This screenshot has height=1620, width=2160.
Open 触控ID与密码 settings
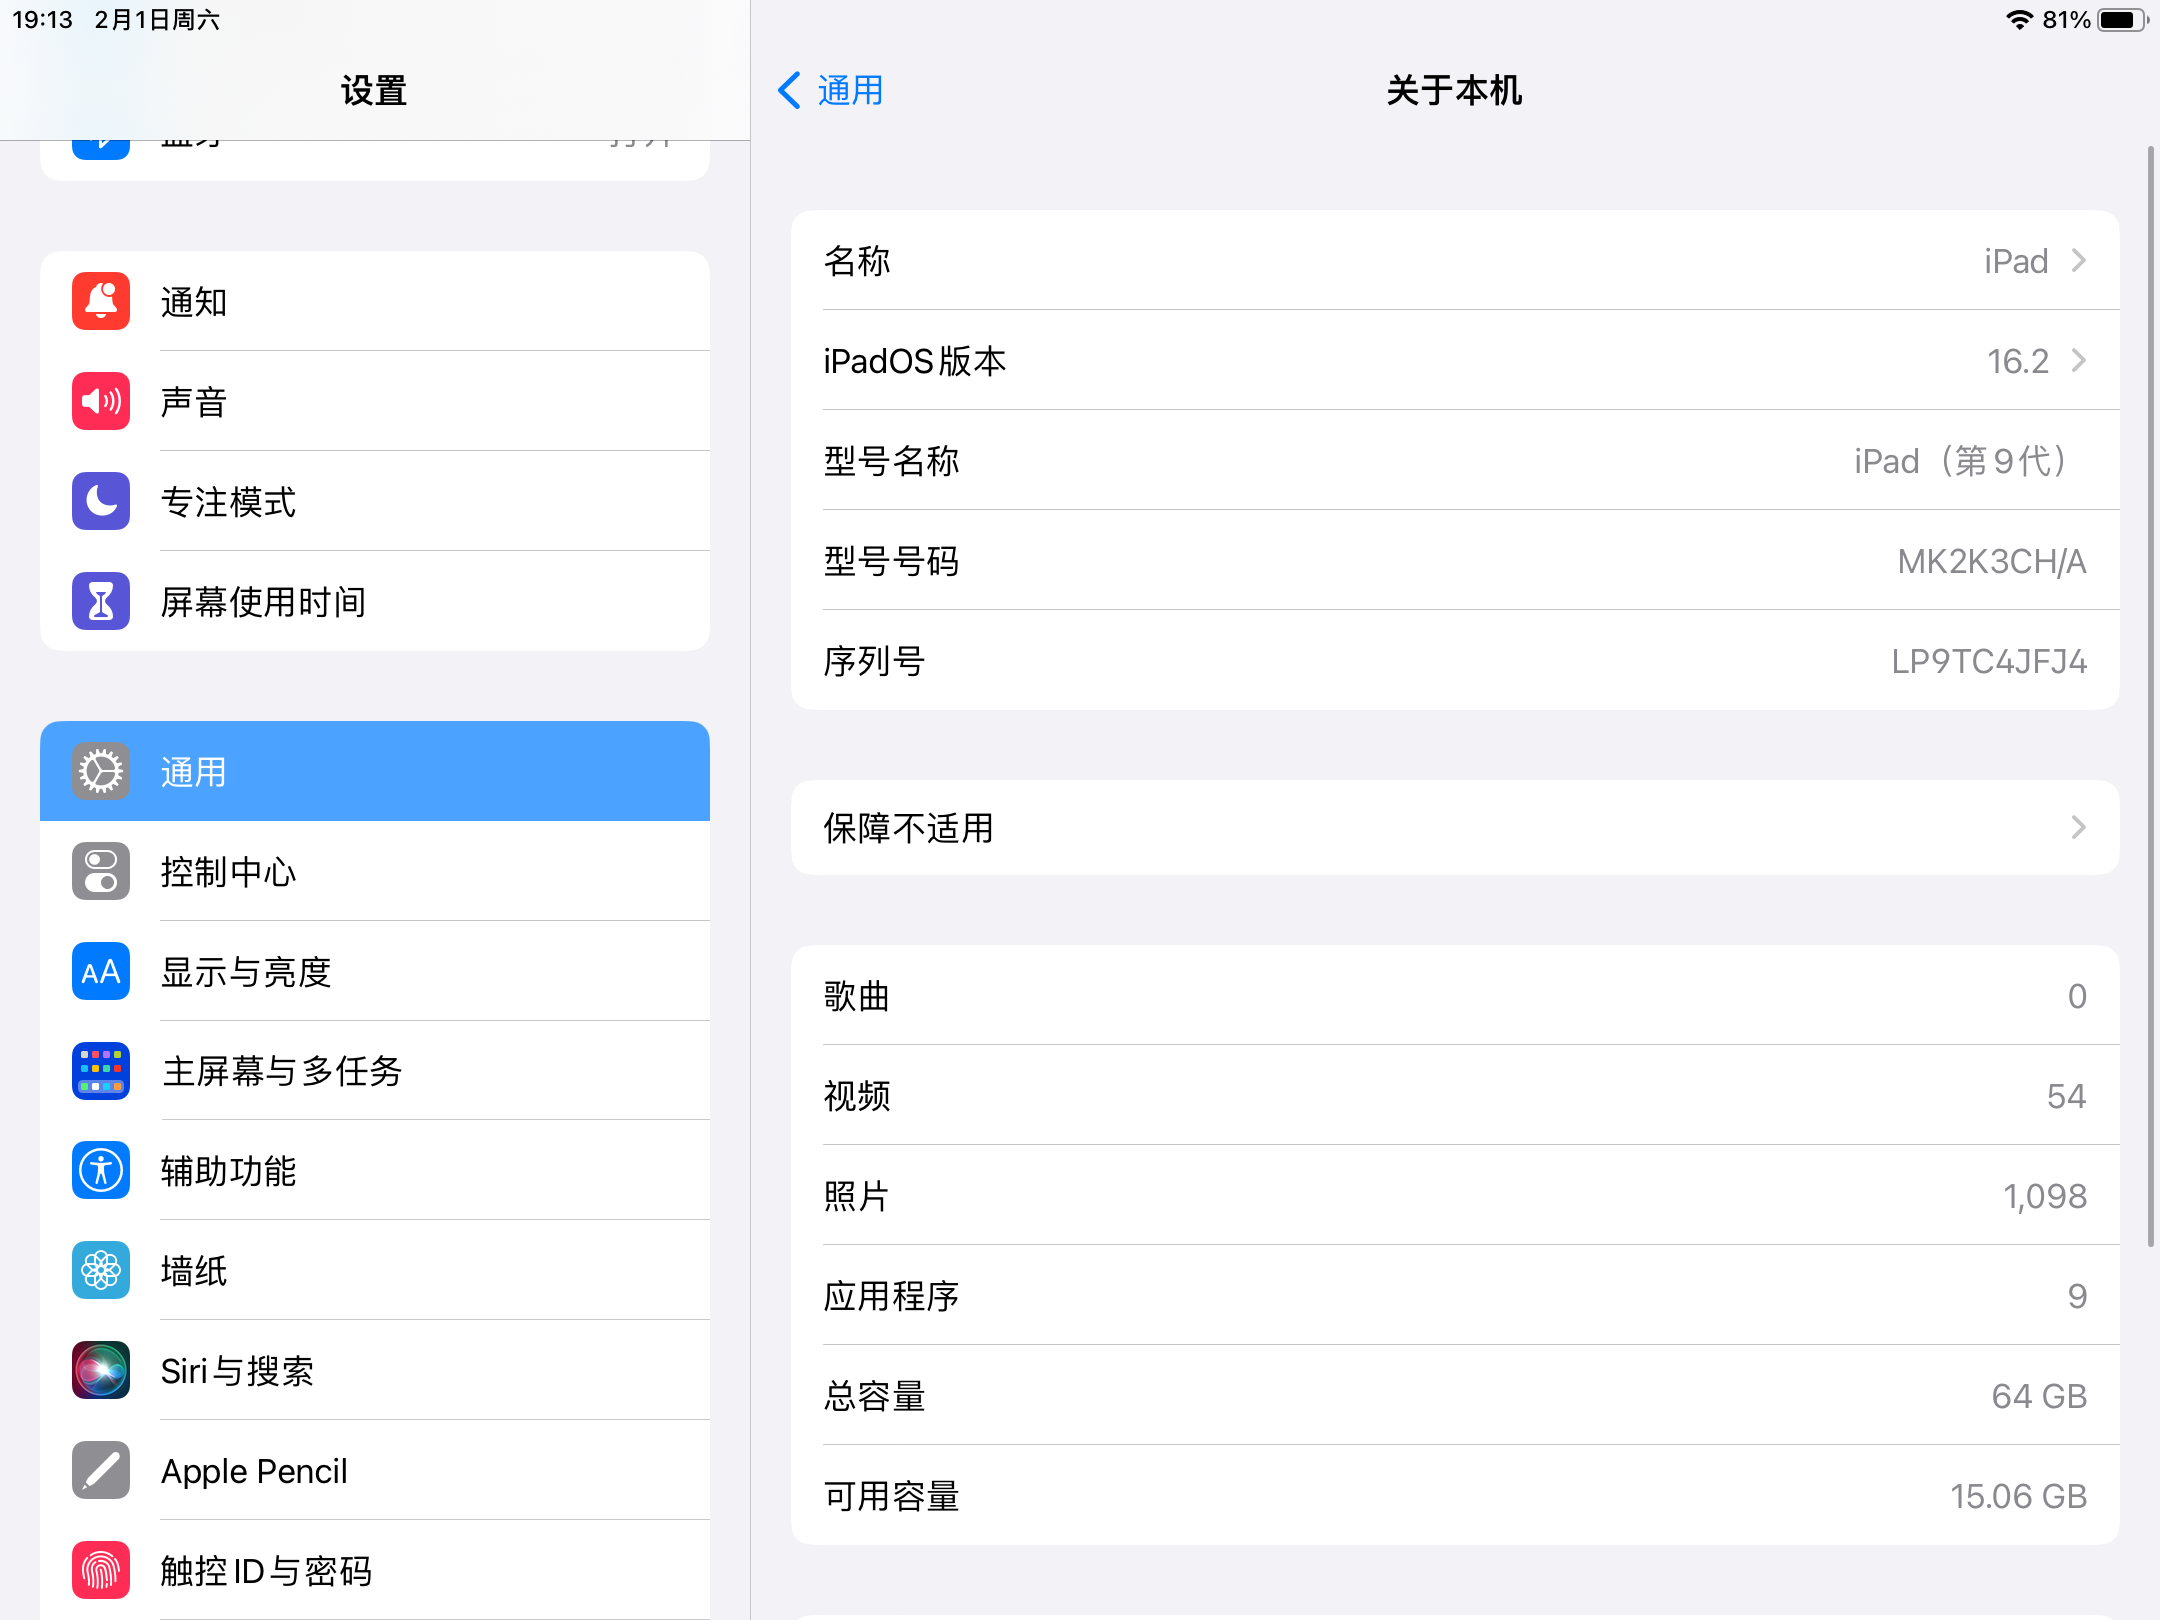pos(375,1570)
